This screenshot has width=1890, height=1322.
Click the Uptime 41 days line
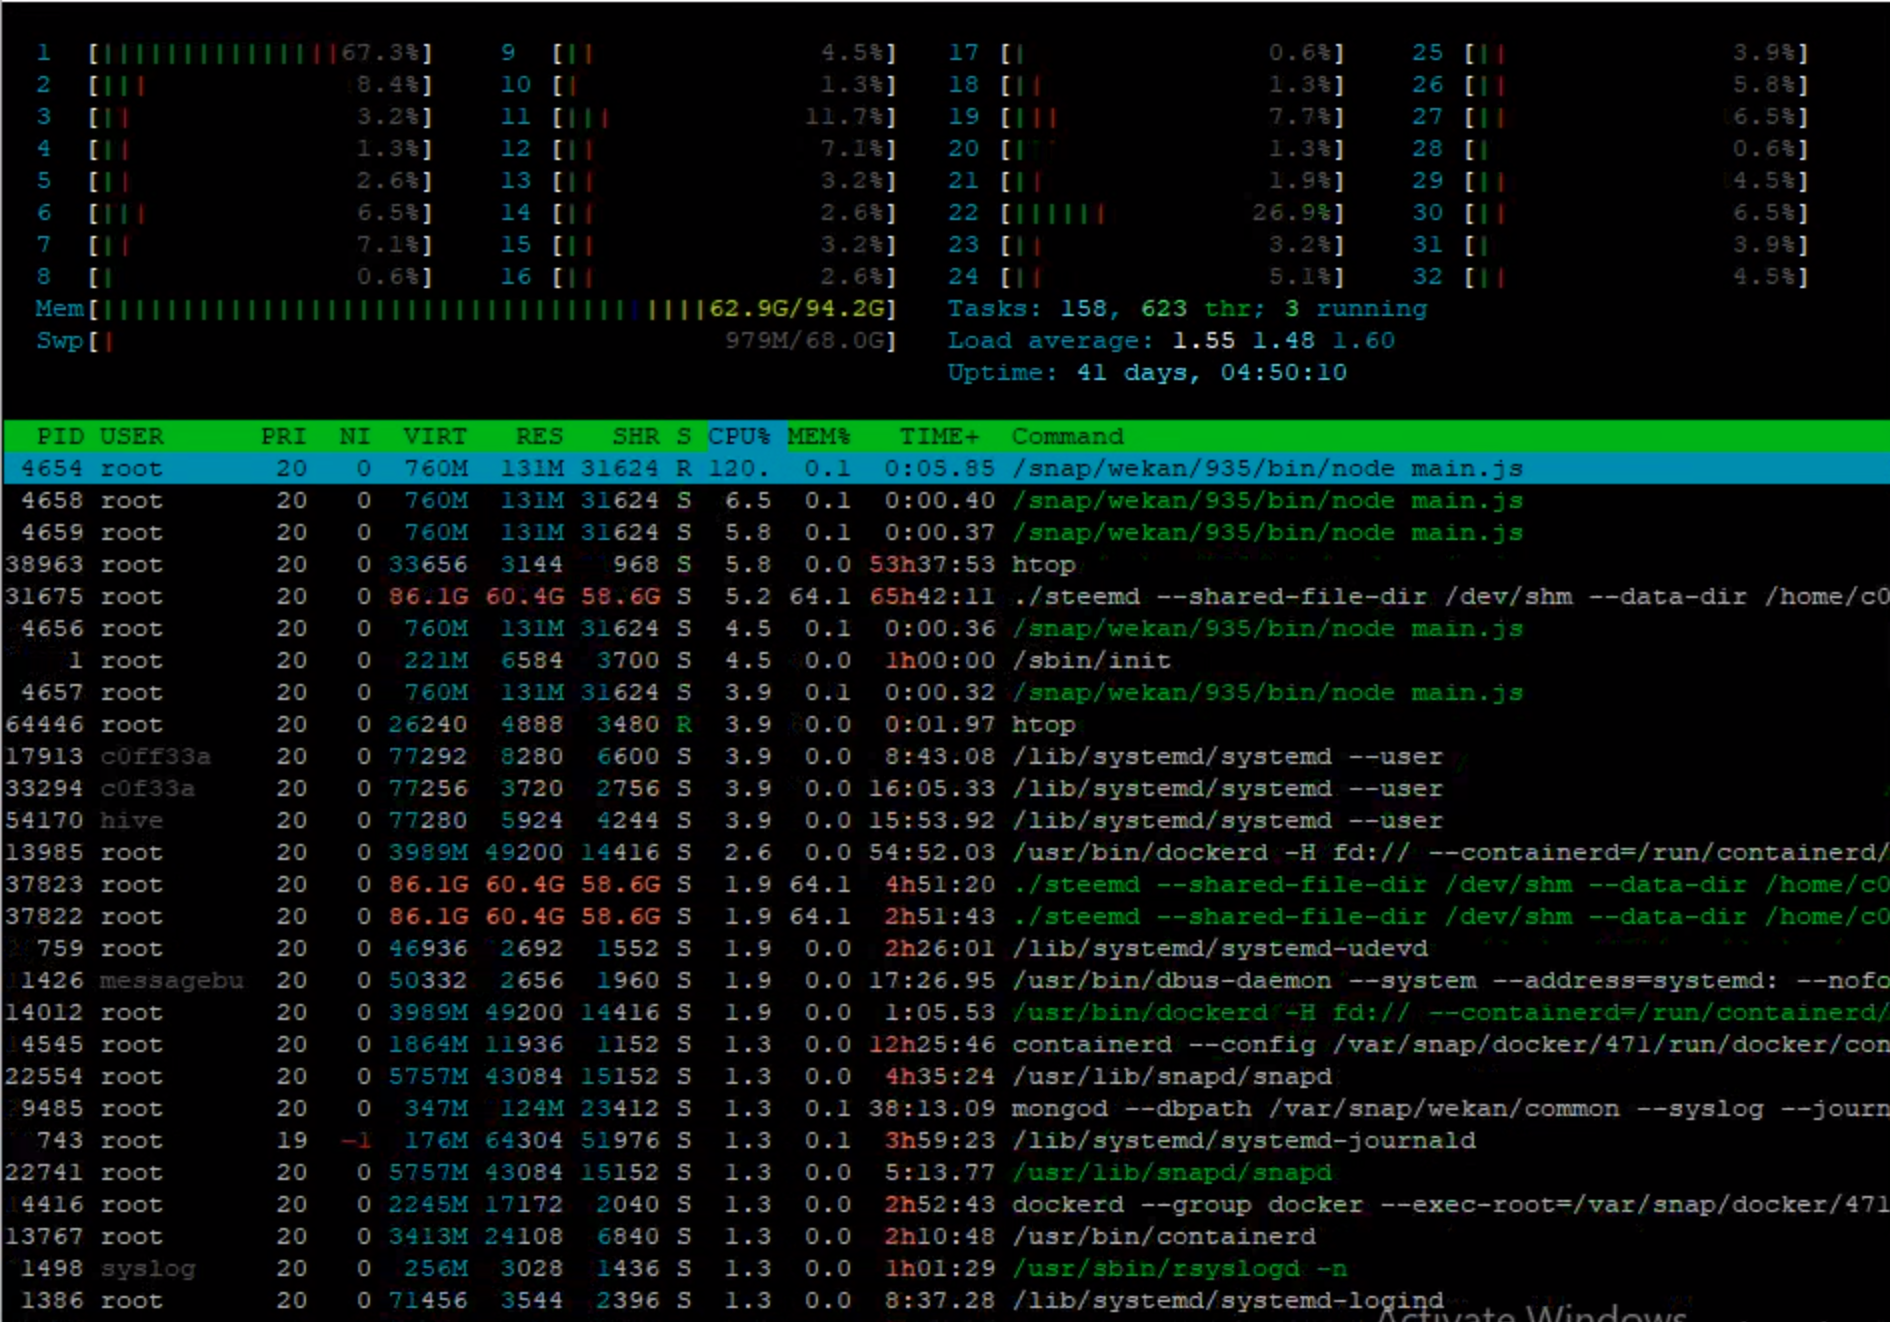[x=1147, y=373]
